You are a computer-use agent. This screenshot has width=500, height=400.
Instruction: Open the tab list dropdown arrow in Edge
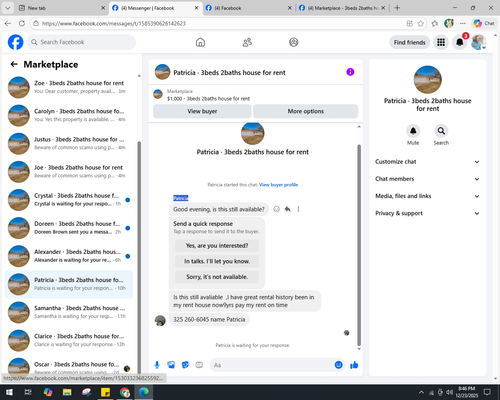coord(7,8)
